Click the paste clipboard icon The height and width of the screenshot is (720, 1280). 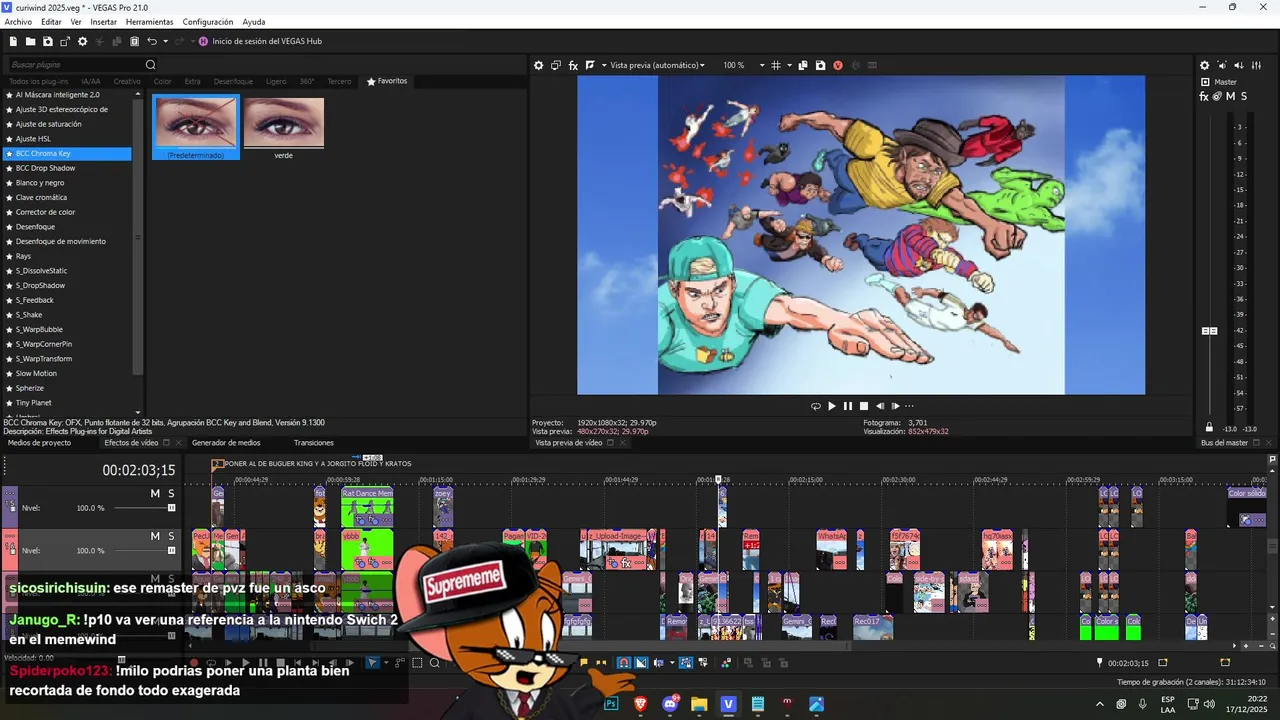[134, 41]
